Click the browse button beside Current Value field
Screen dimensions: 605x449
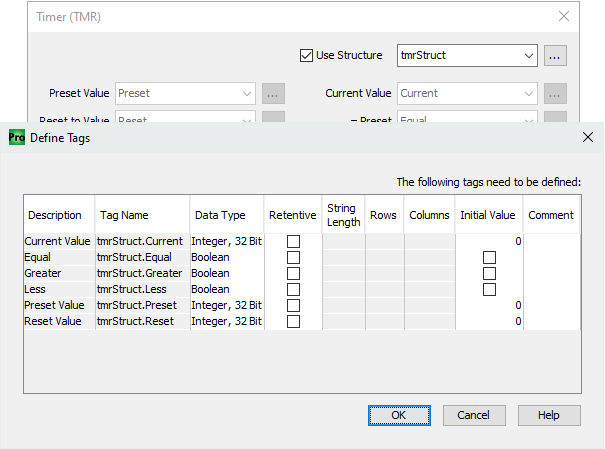pyautogui.click(x=556, y=94)
